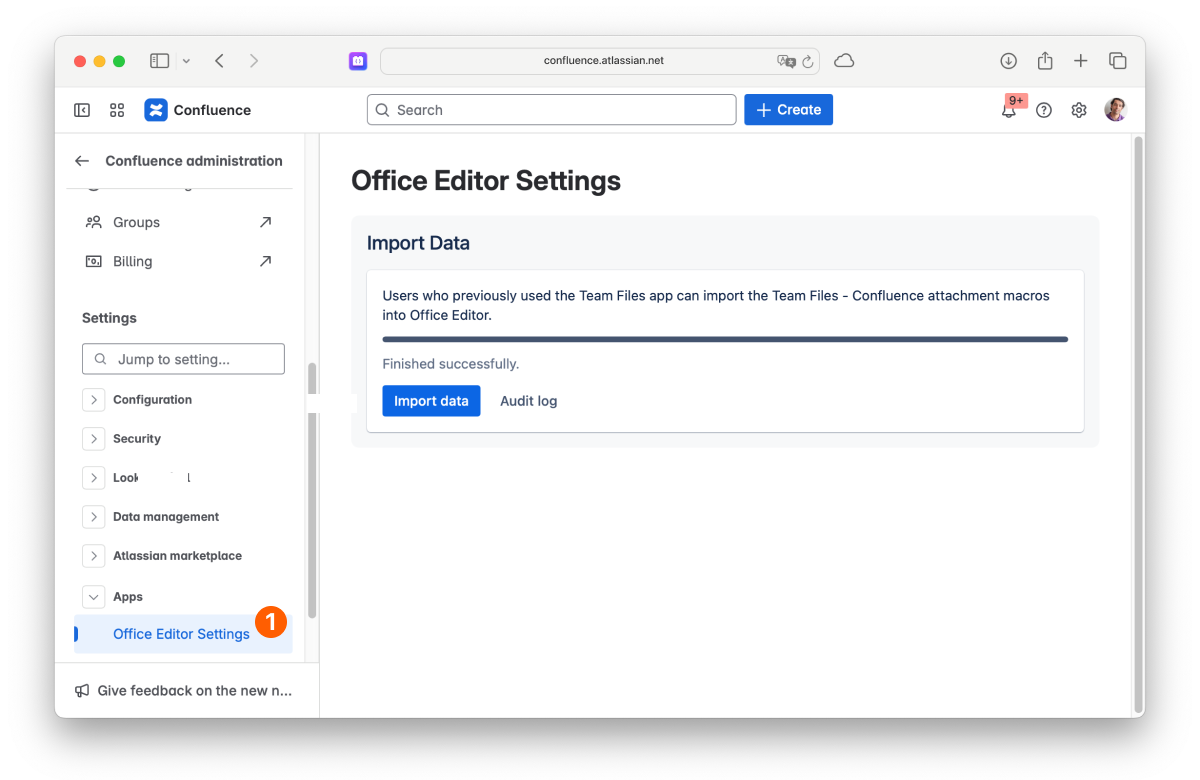
Task: Click the "Import Data" heading
Action: coord(418,243)
